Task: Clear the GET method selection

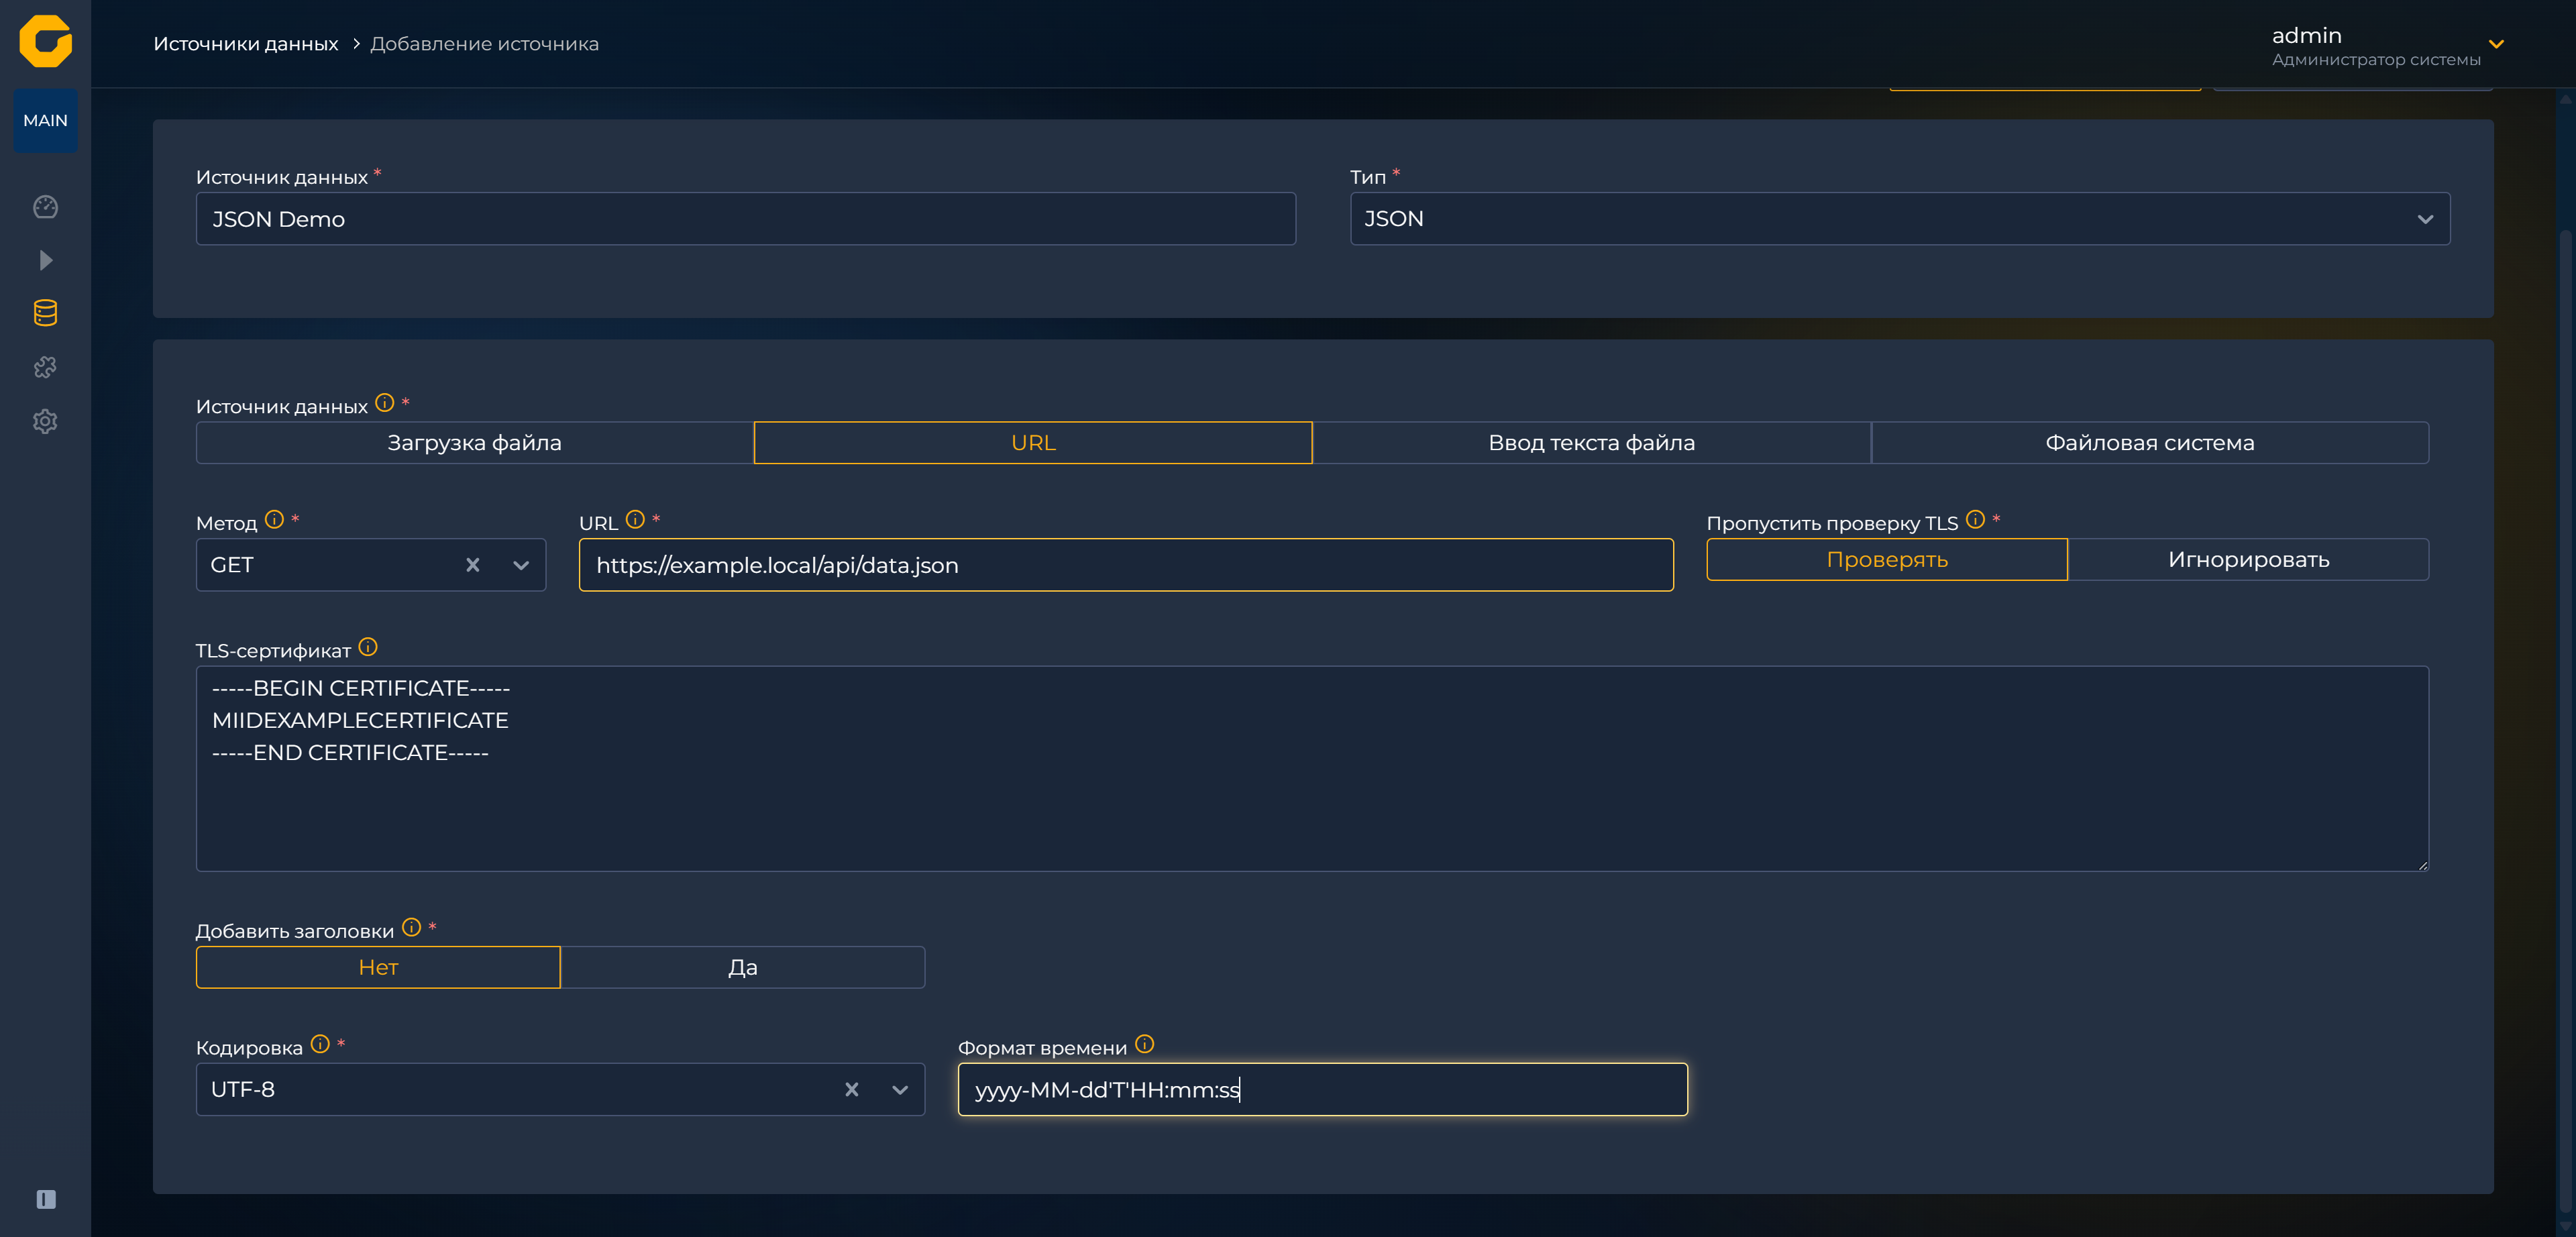Action: point(473,565)
